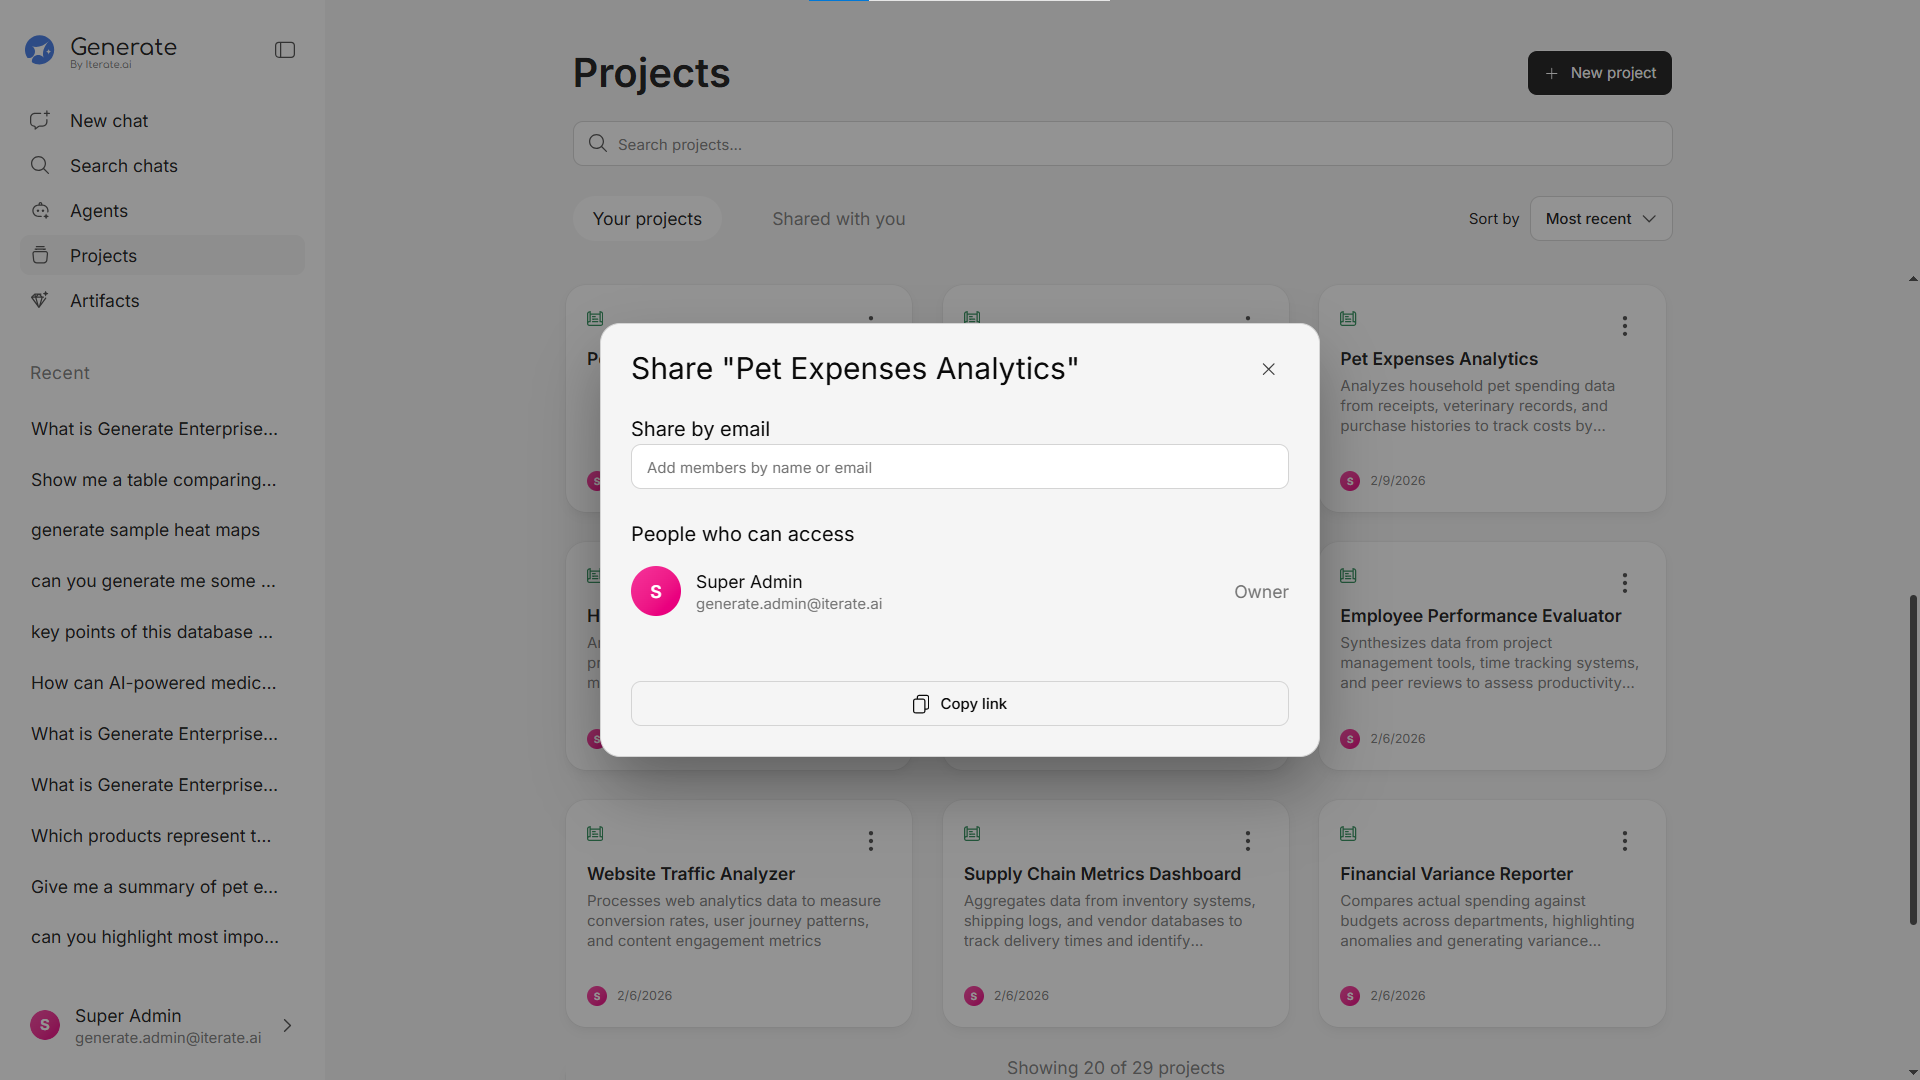Toggle the sidebar collapse icon
The image size is (1920, 1080).
(285, 50)
